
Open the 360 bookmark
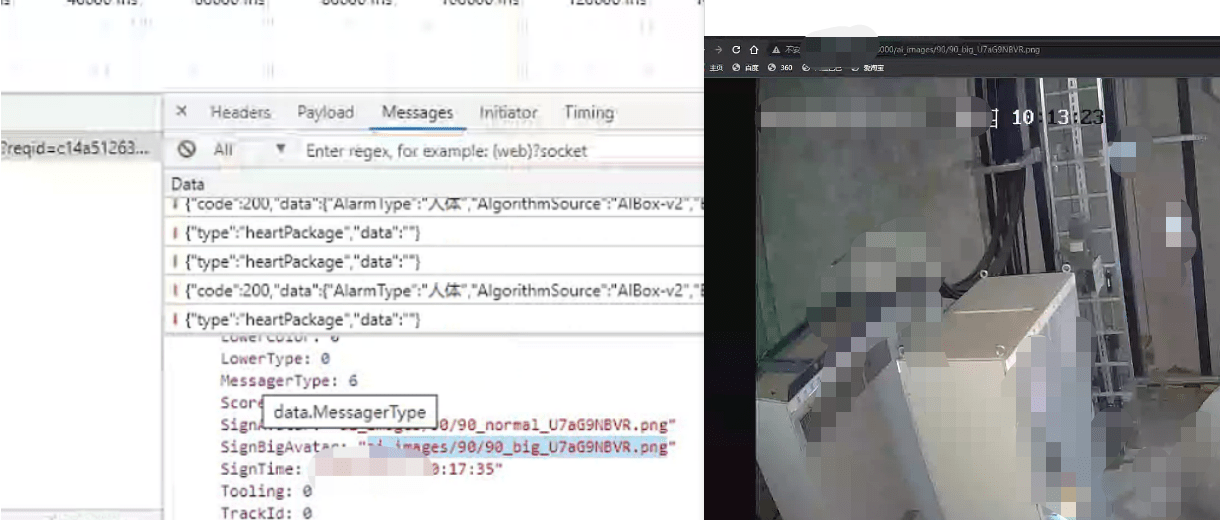click(x=780, y=68)
